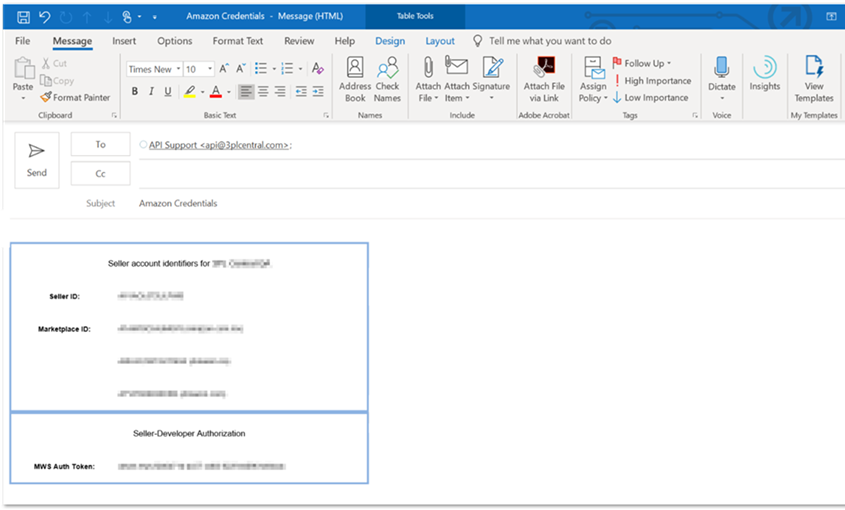Image resolution: width=845 pixels, height=510 pixels.
Task: Open the Clipboard group dialog launcher
Action: (114, 115)
